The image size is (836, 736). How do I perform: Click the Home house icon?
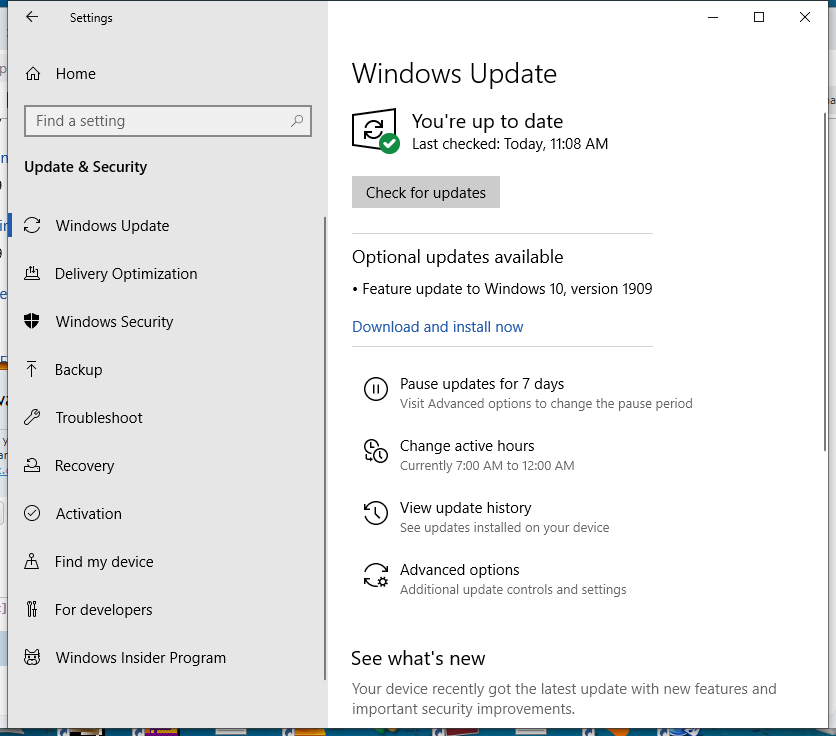click(x=33, y=74)
